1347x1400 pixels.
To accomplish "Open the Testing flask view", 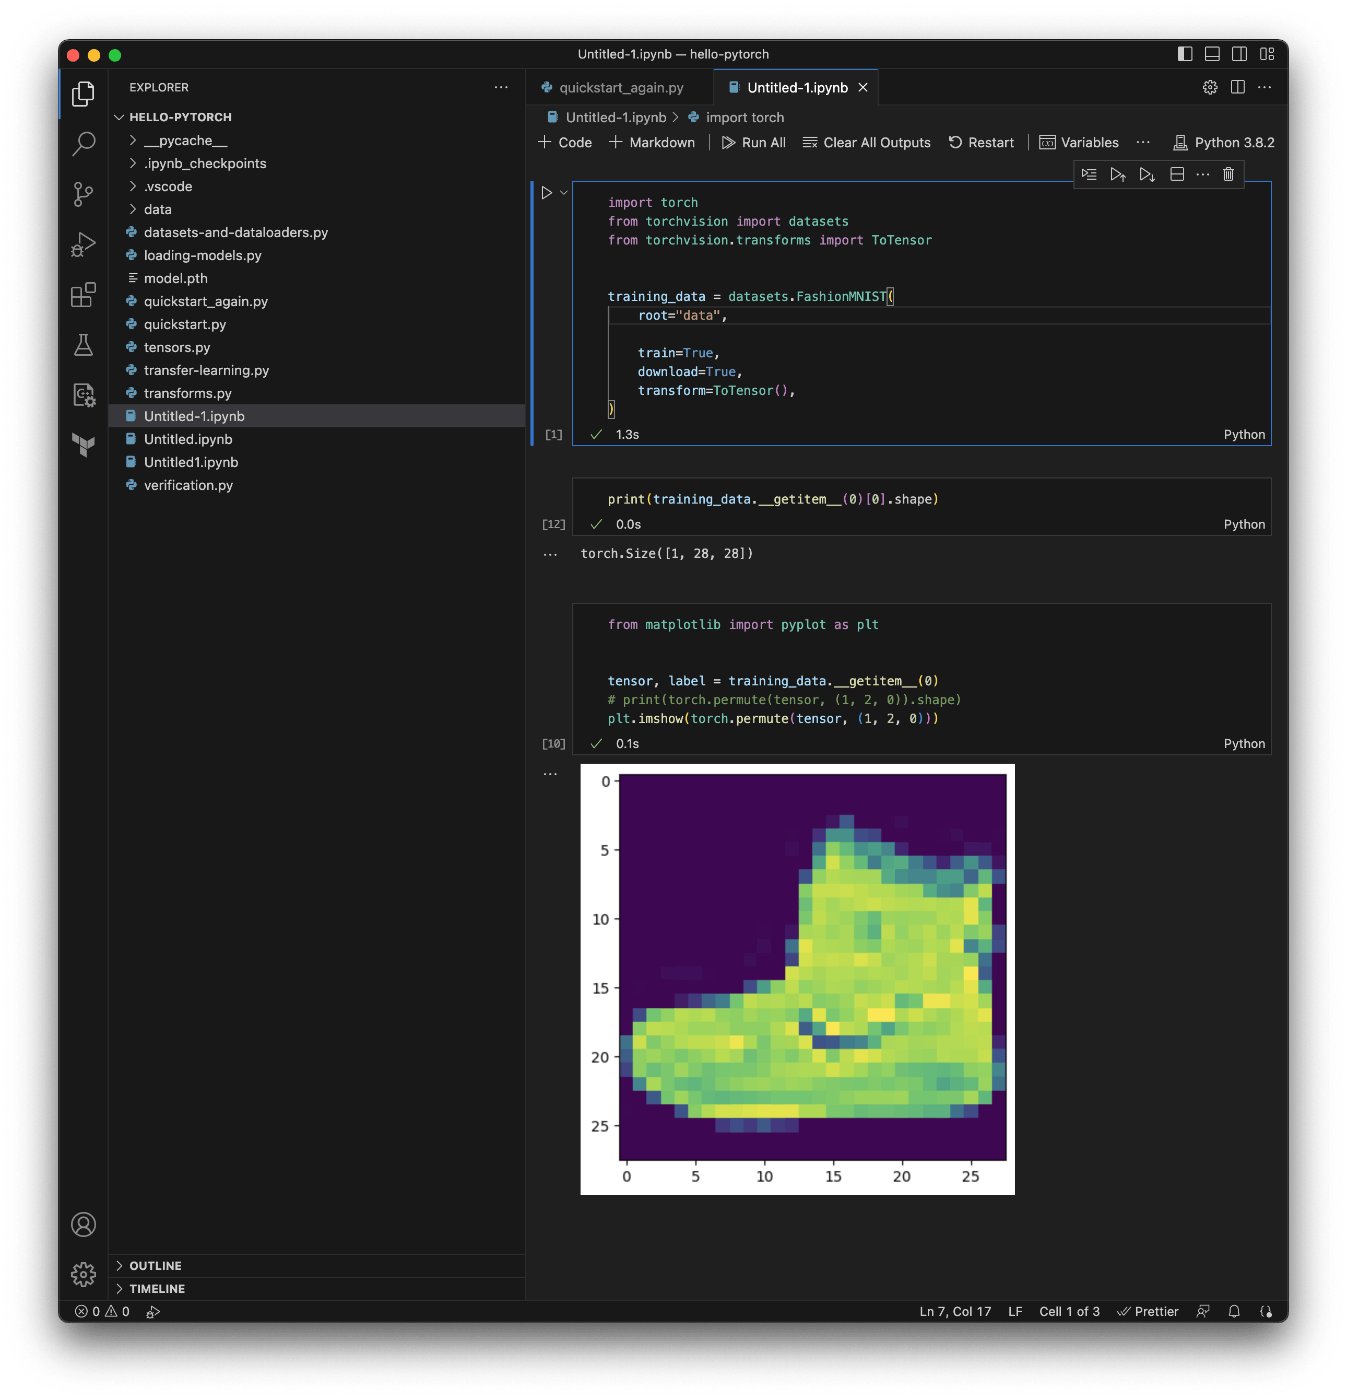I will (84, 345).
